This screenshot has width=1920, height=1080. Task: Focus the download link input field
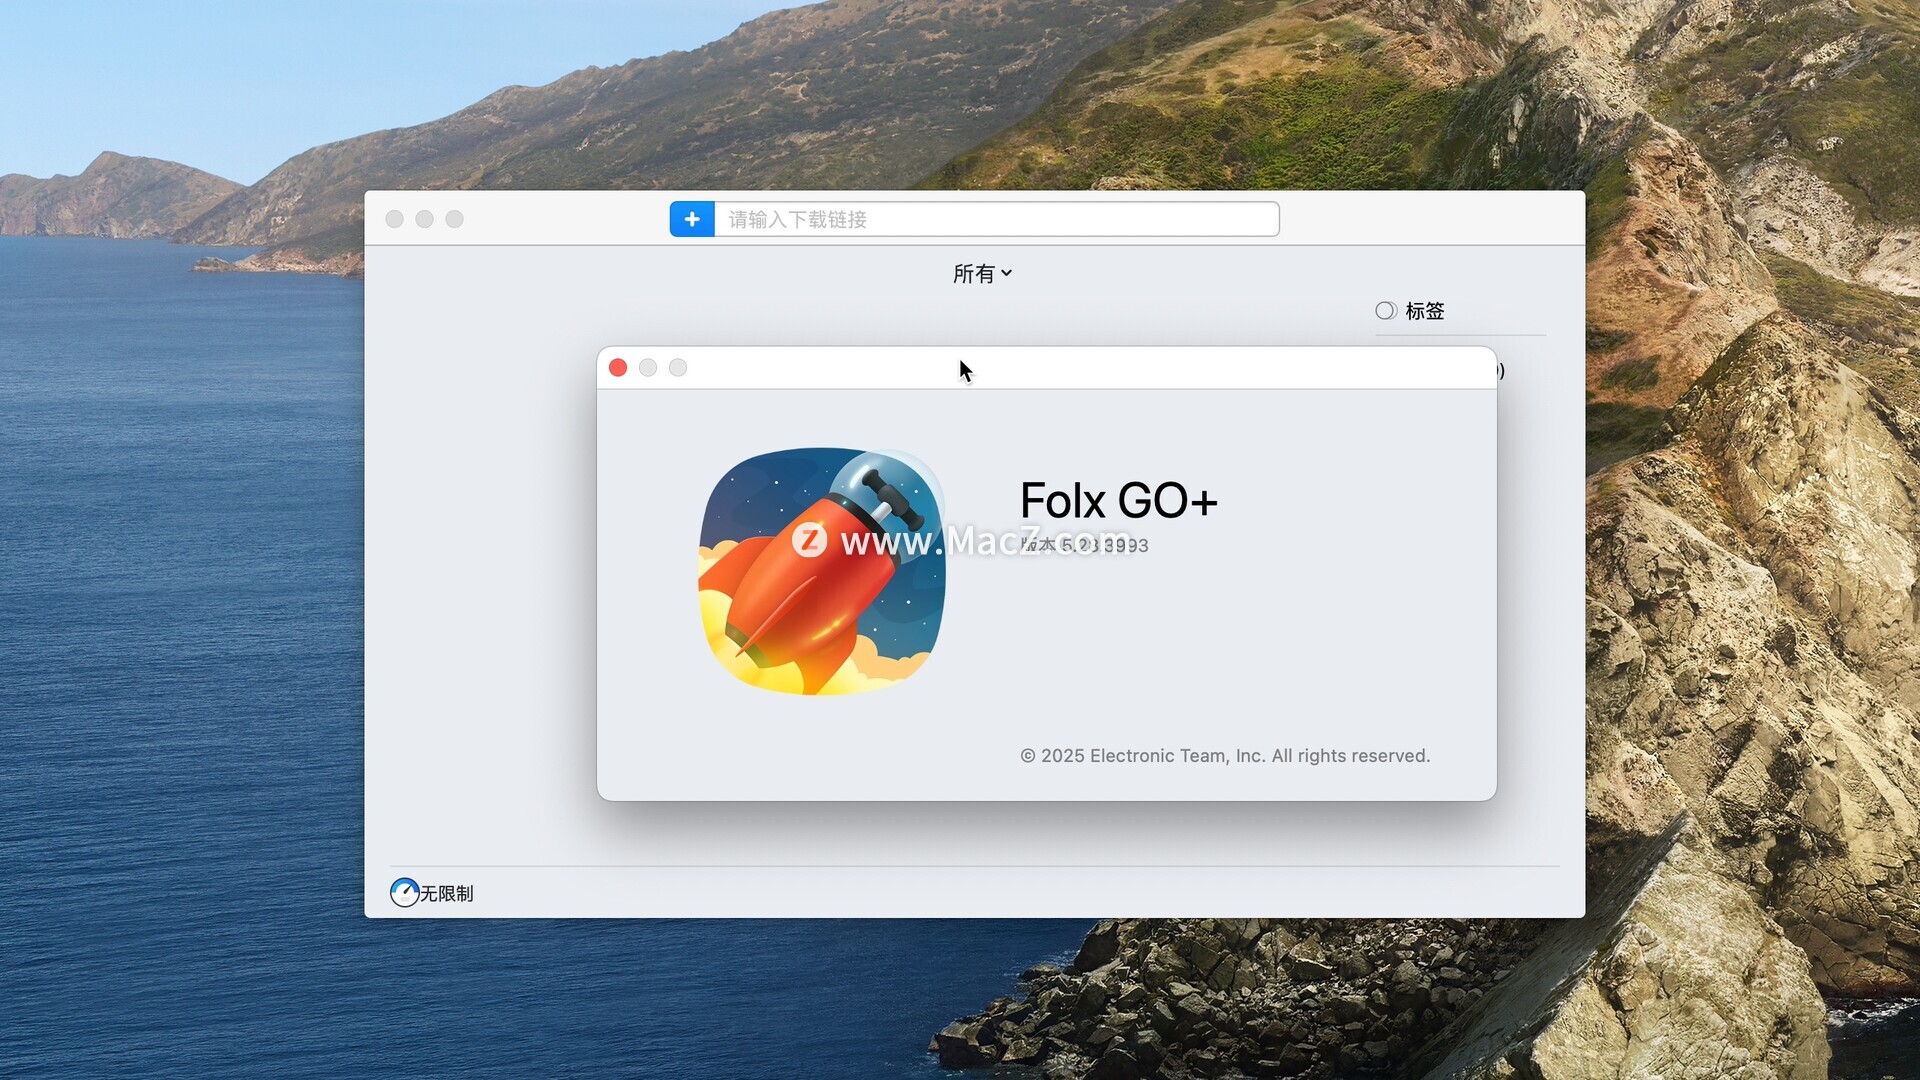[996, 219]
